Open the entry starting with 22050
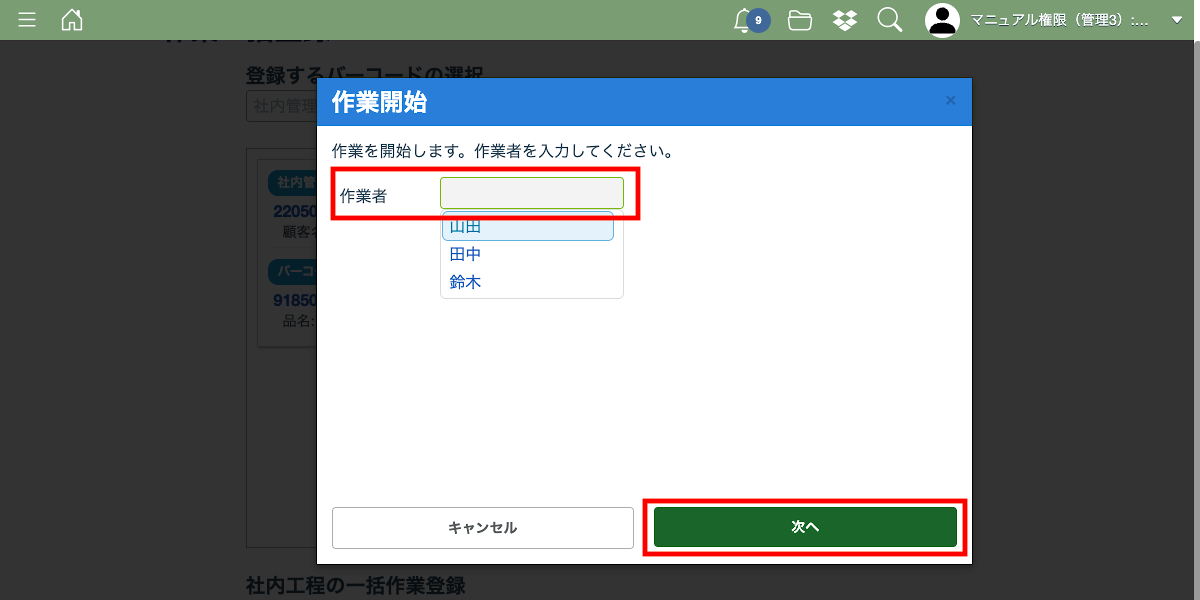Screen dimensions: 1200x600 tap(295, 211)
